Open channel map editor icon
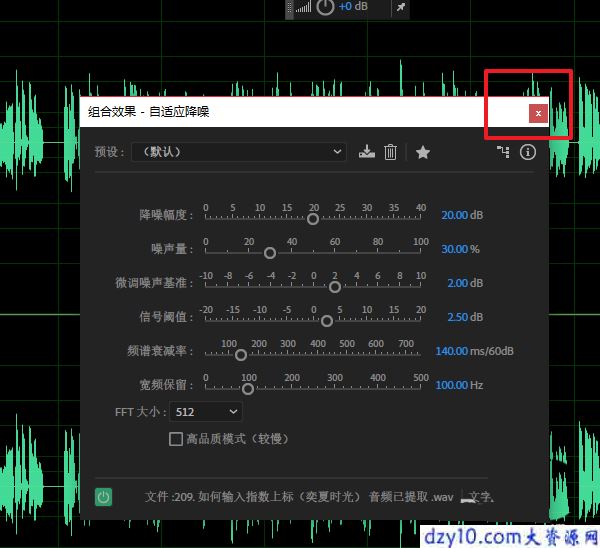The image size is (600, 548). (x=503, y=152)
